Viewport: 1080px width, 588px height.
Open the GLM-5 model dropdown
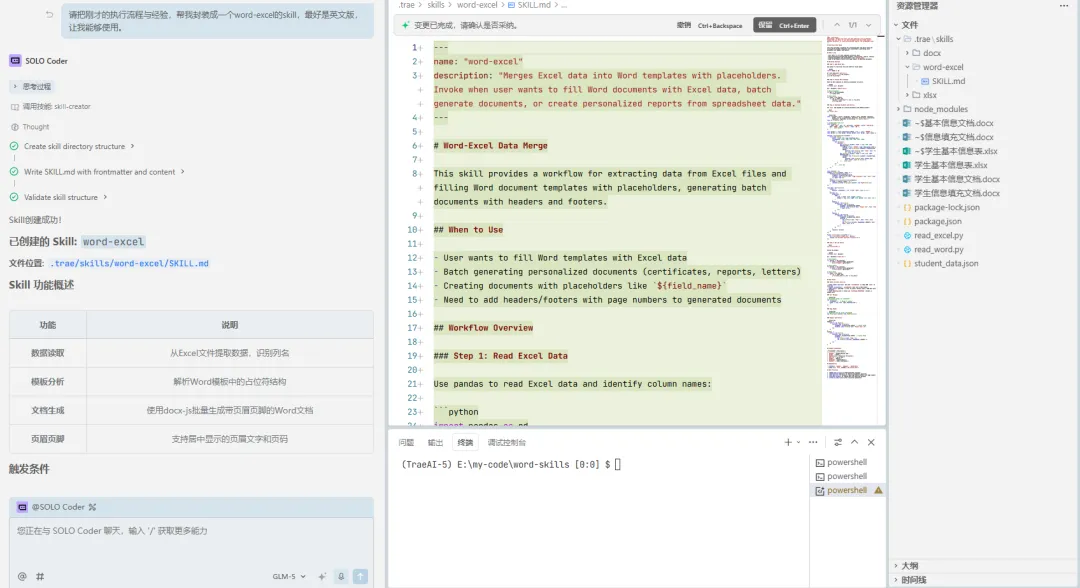point(289,576)
